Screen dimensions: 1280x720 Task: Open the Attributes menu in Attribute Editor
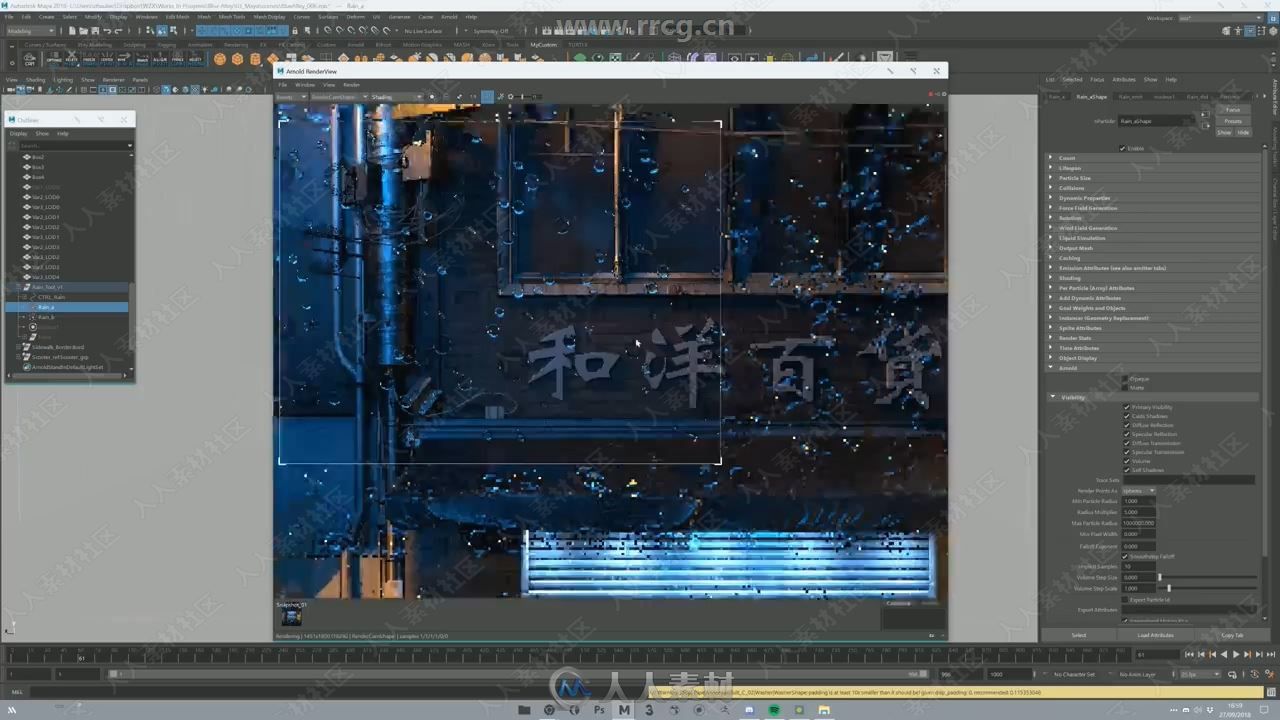(x=1124, y=79)
